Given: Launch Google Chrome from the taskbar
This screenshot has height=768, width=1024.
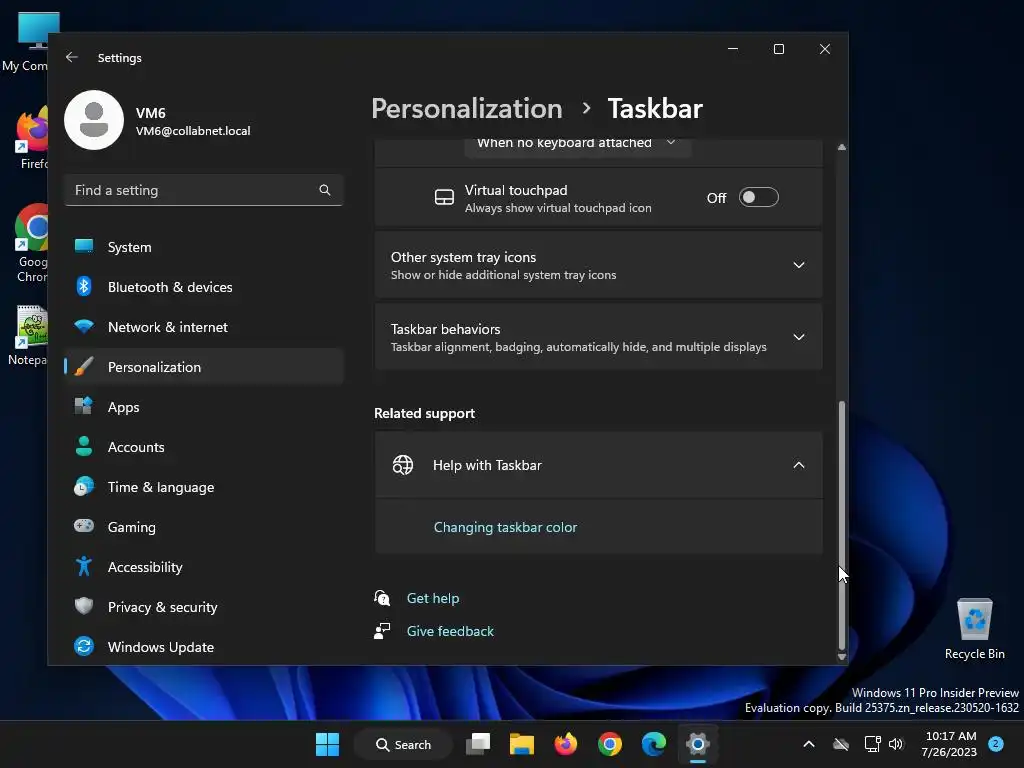Looking at the screenshot, I should point(610,744).
